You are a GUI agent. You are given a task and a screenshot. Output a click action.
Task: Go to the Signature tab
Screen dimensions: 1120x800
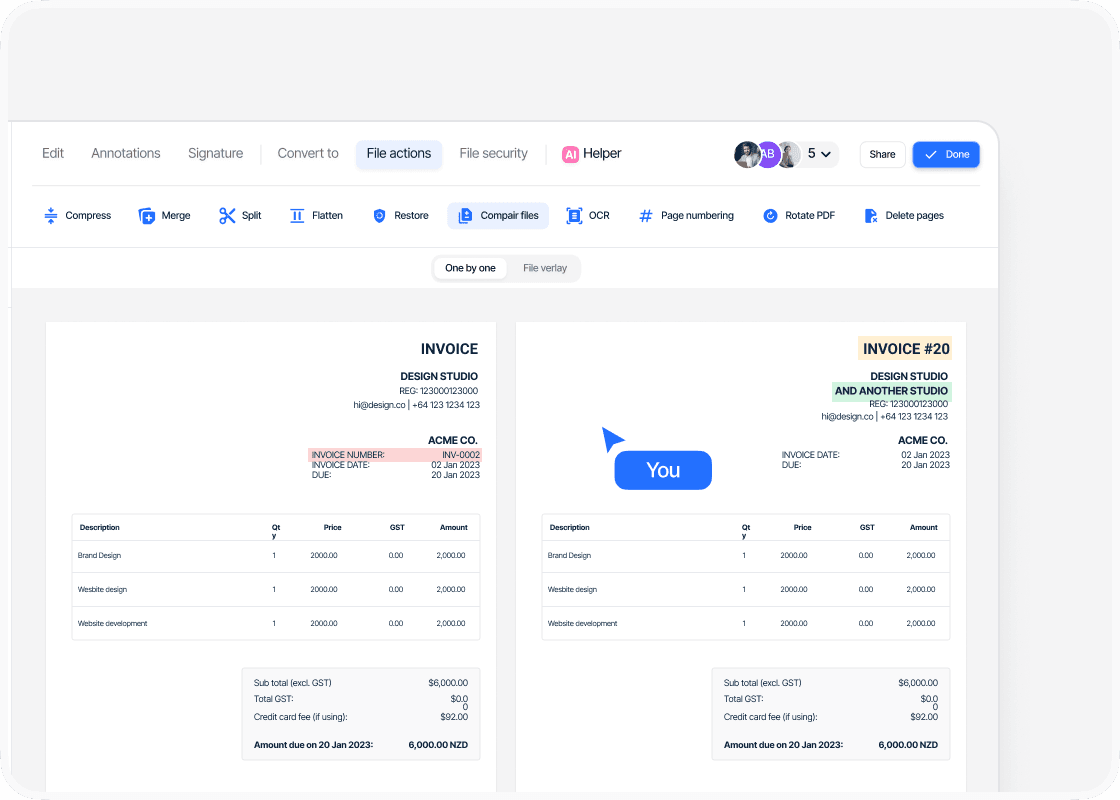click(215, 154)
